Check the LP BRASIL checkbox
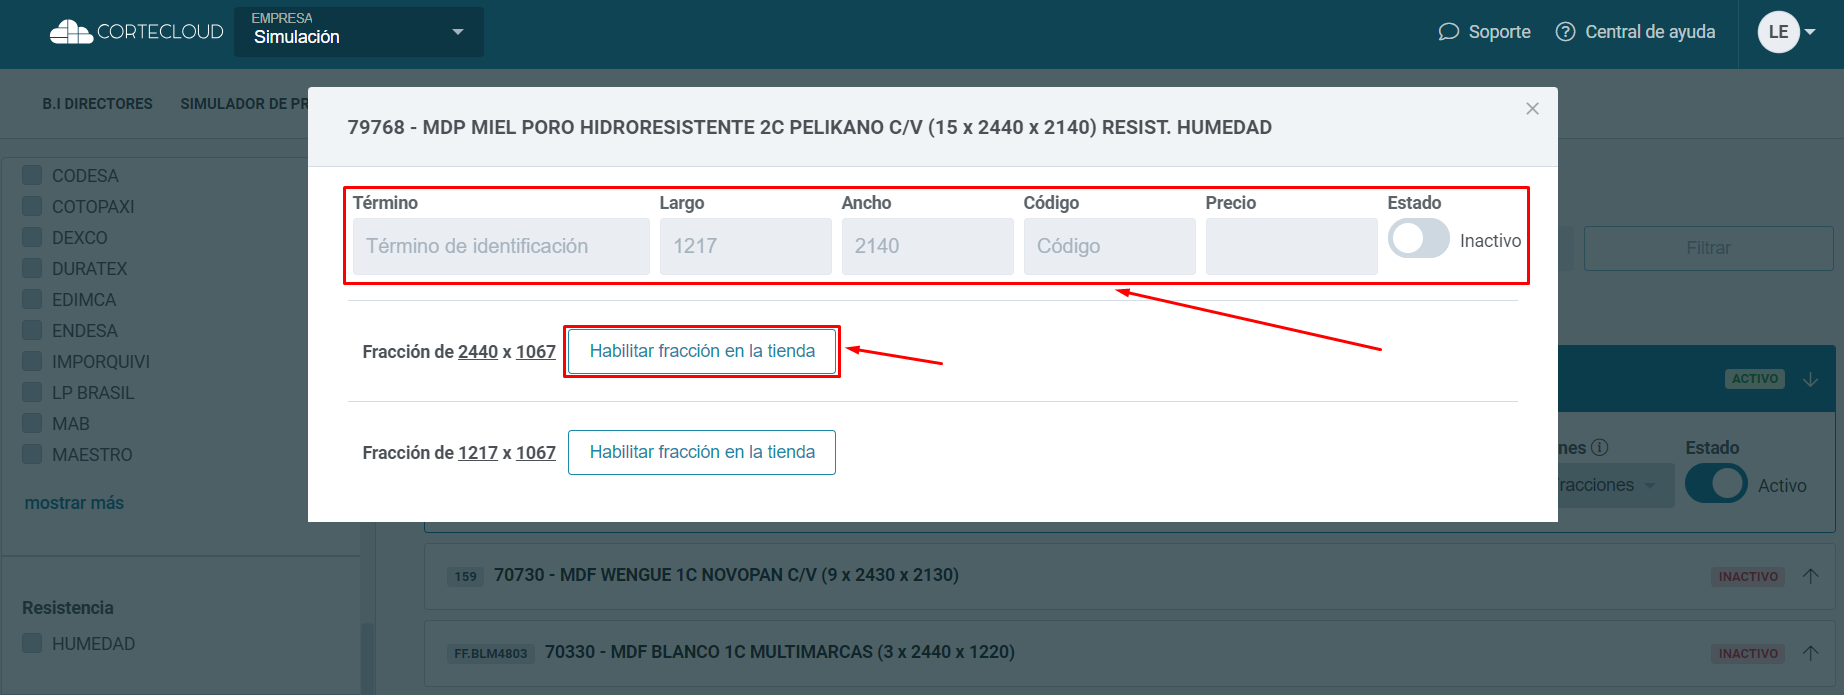 (32, 393)
